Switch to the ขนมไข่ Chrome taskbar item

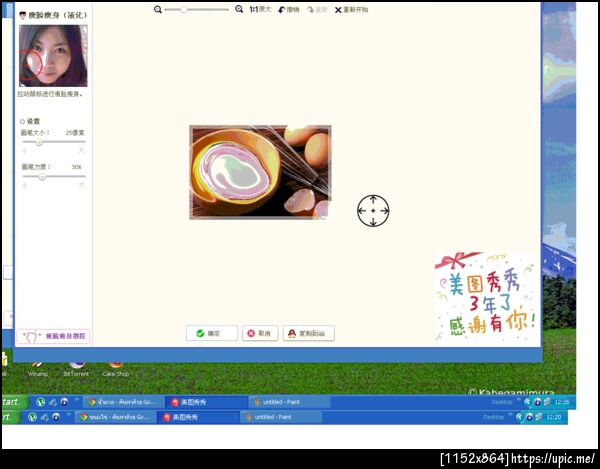coord(116,417)
